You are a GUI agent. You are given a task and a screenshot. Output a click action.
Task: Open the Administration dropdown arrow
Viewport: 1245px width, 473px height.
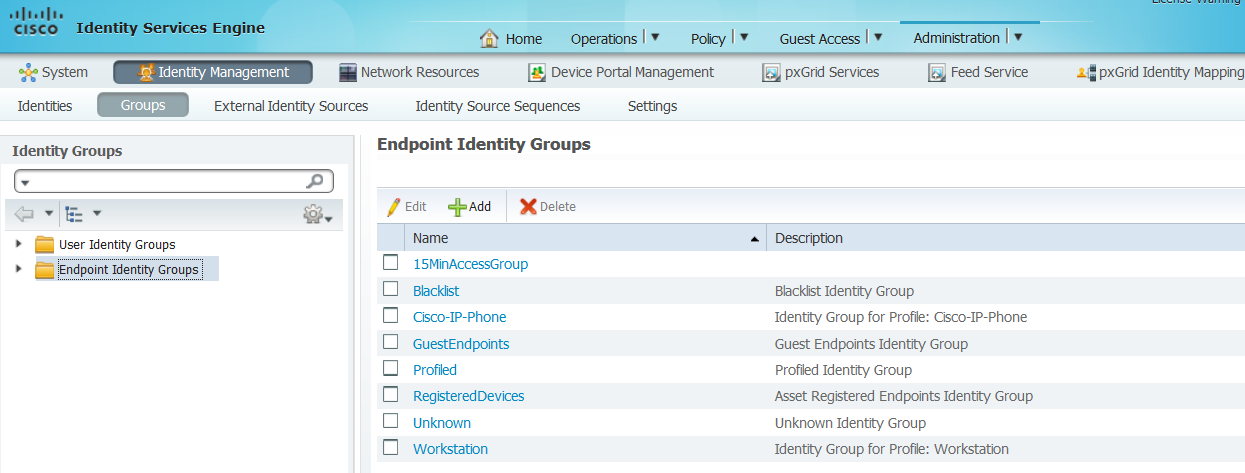(x=1018, y=38)
